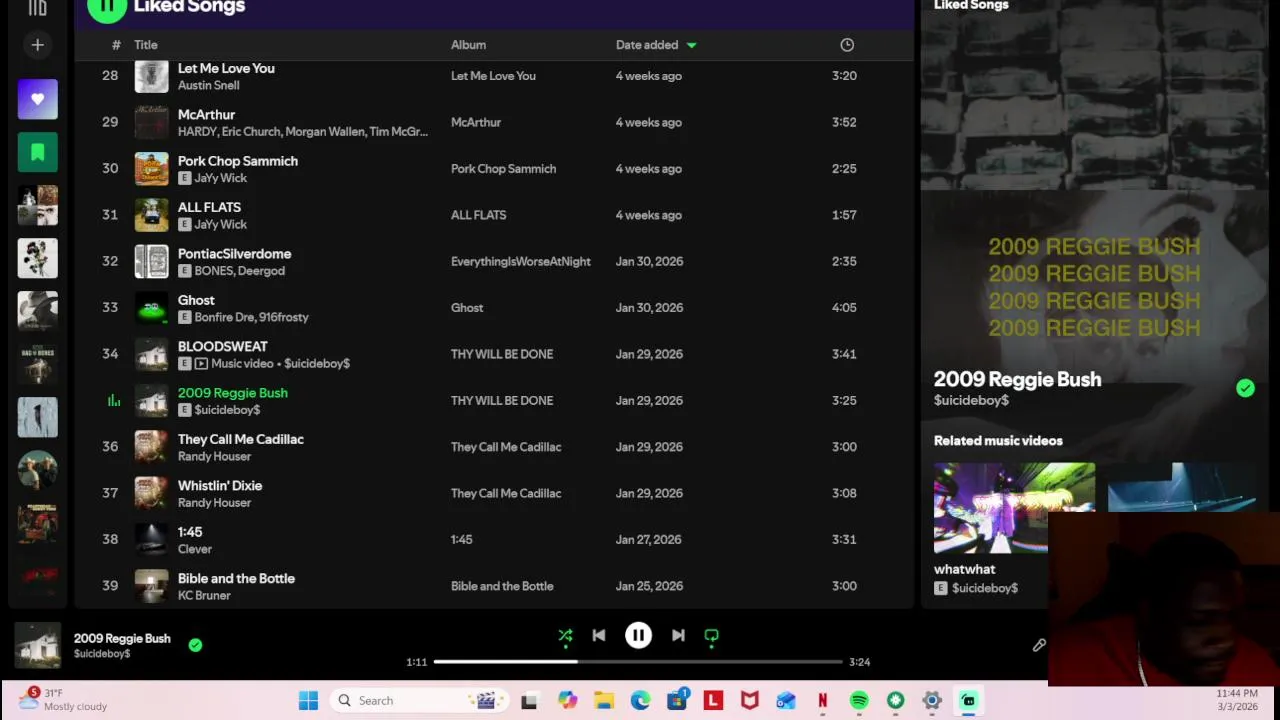The width and height of the screenshot is (1280, 720).
Task: Toggle saved checkmark beside the now playing title
Action: (195, 645)
